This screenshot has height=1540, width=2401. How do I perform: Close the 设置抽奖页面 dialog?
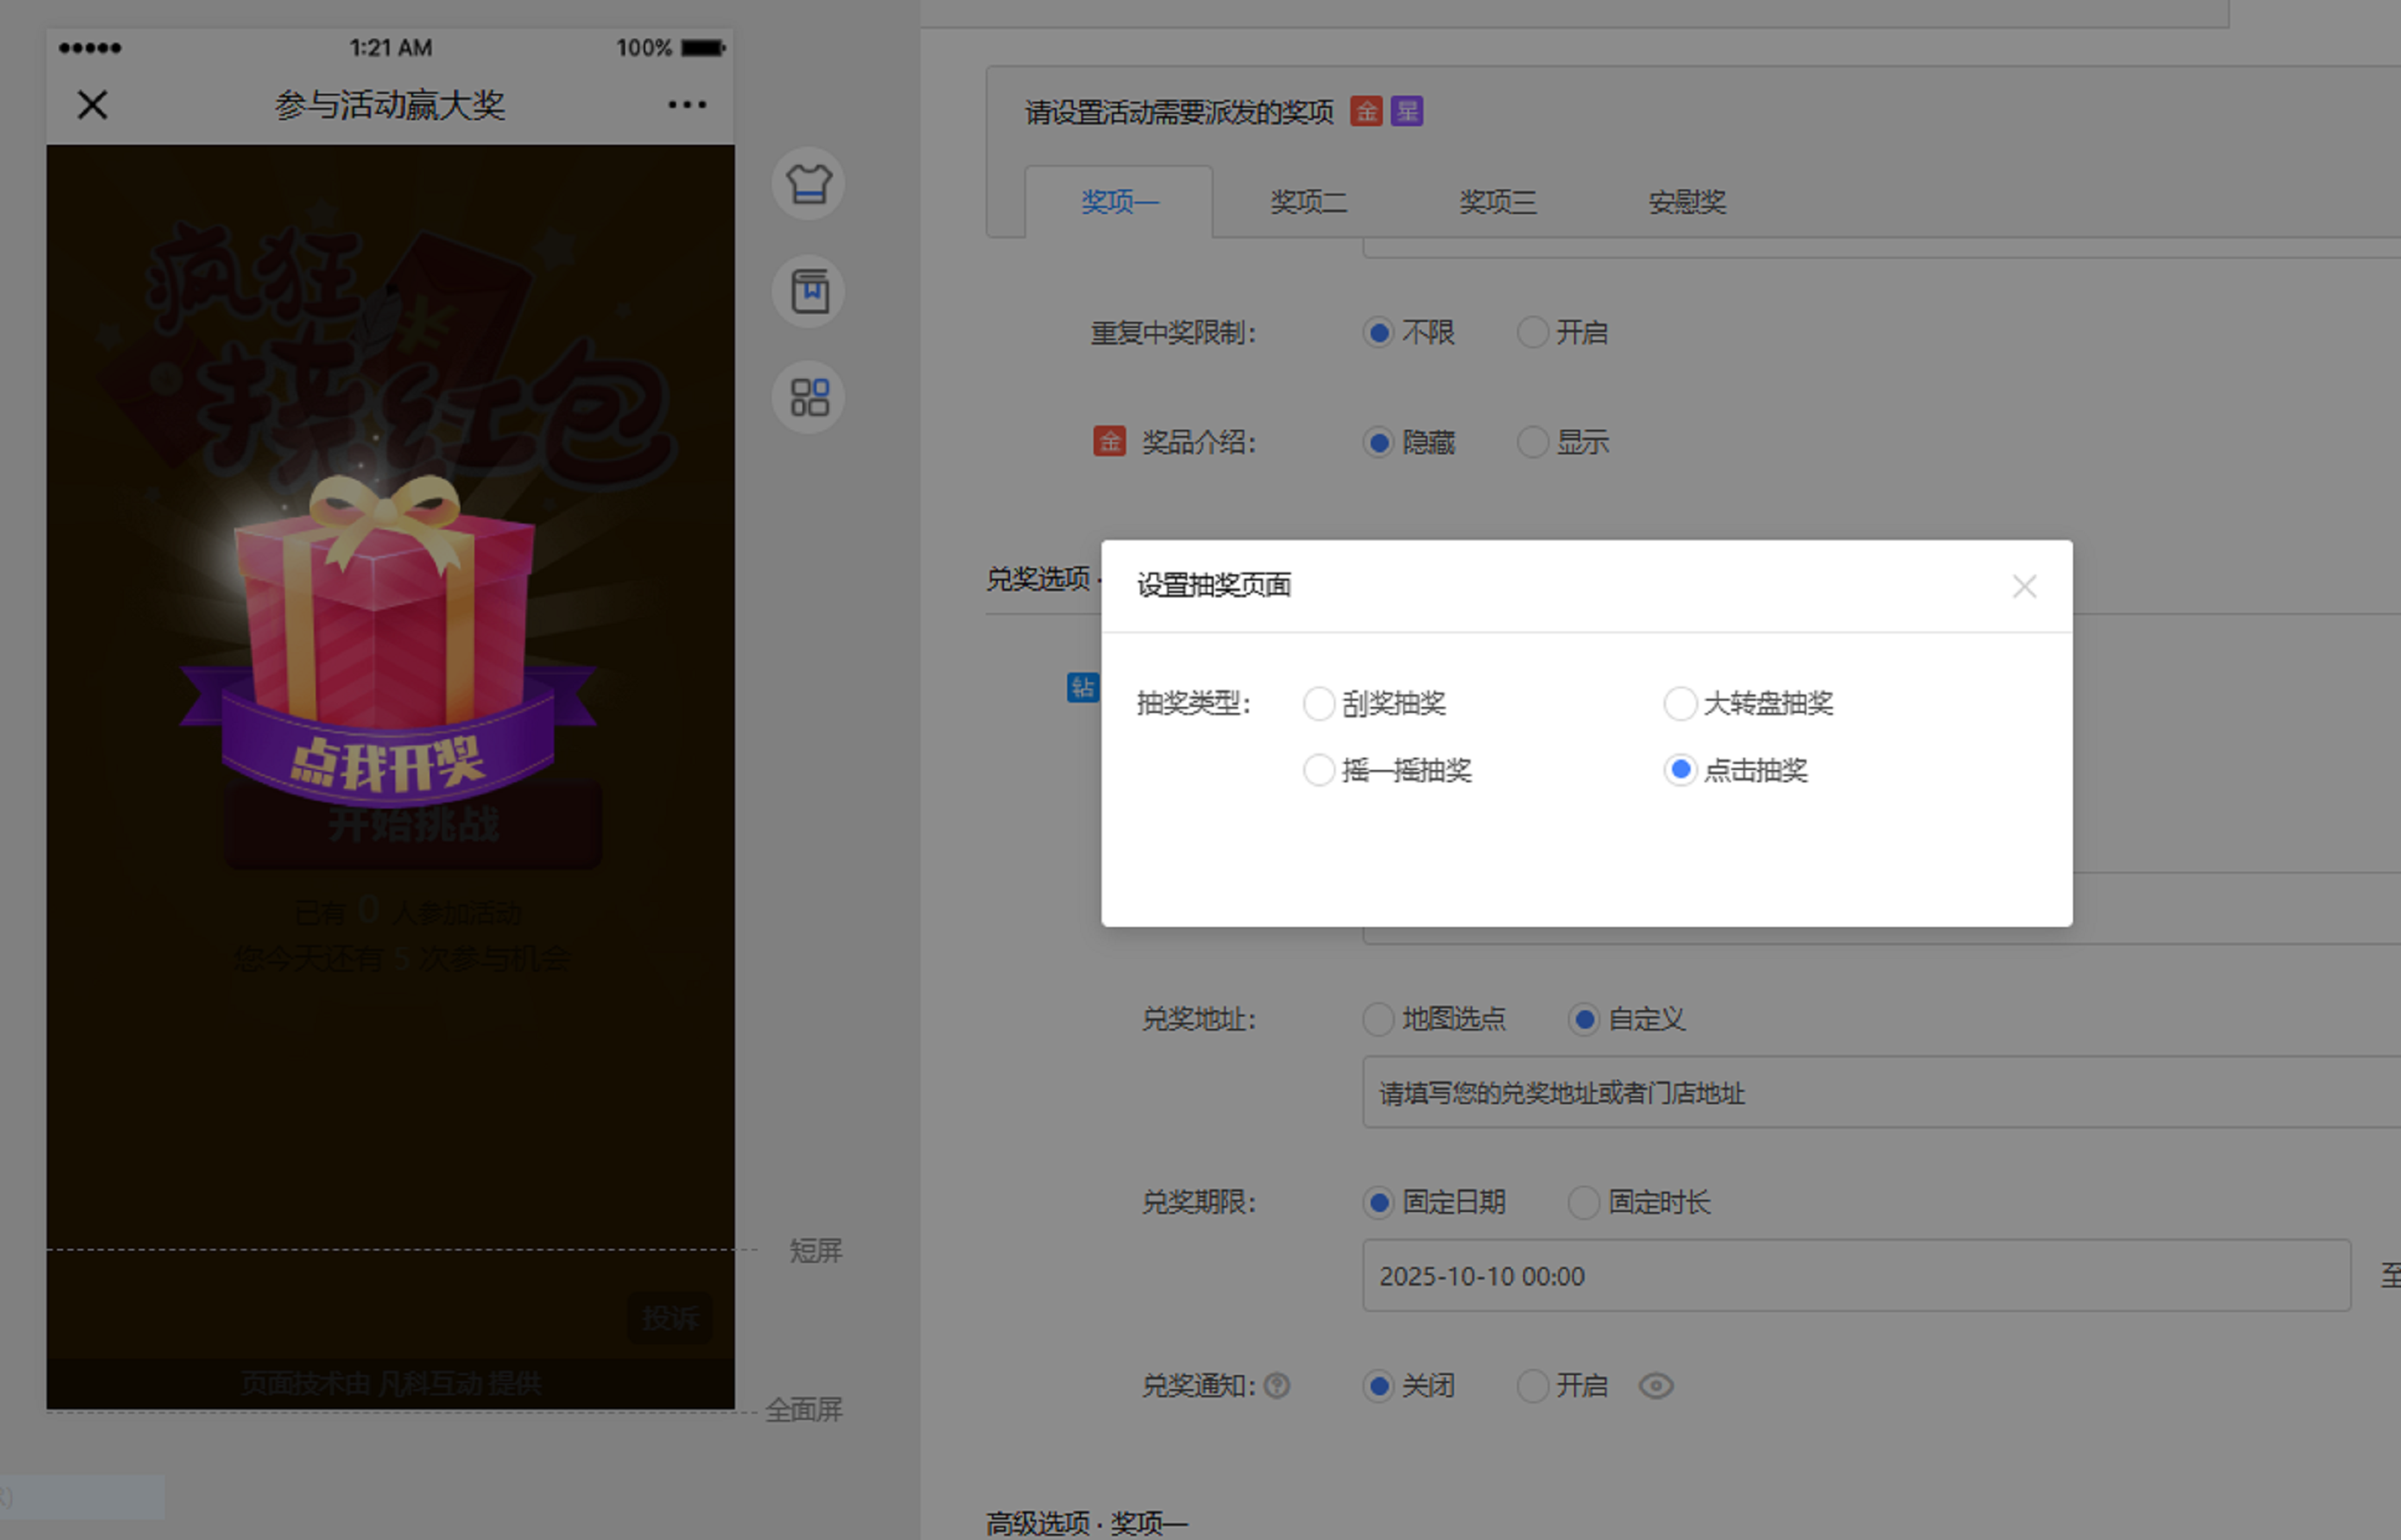2024,586
